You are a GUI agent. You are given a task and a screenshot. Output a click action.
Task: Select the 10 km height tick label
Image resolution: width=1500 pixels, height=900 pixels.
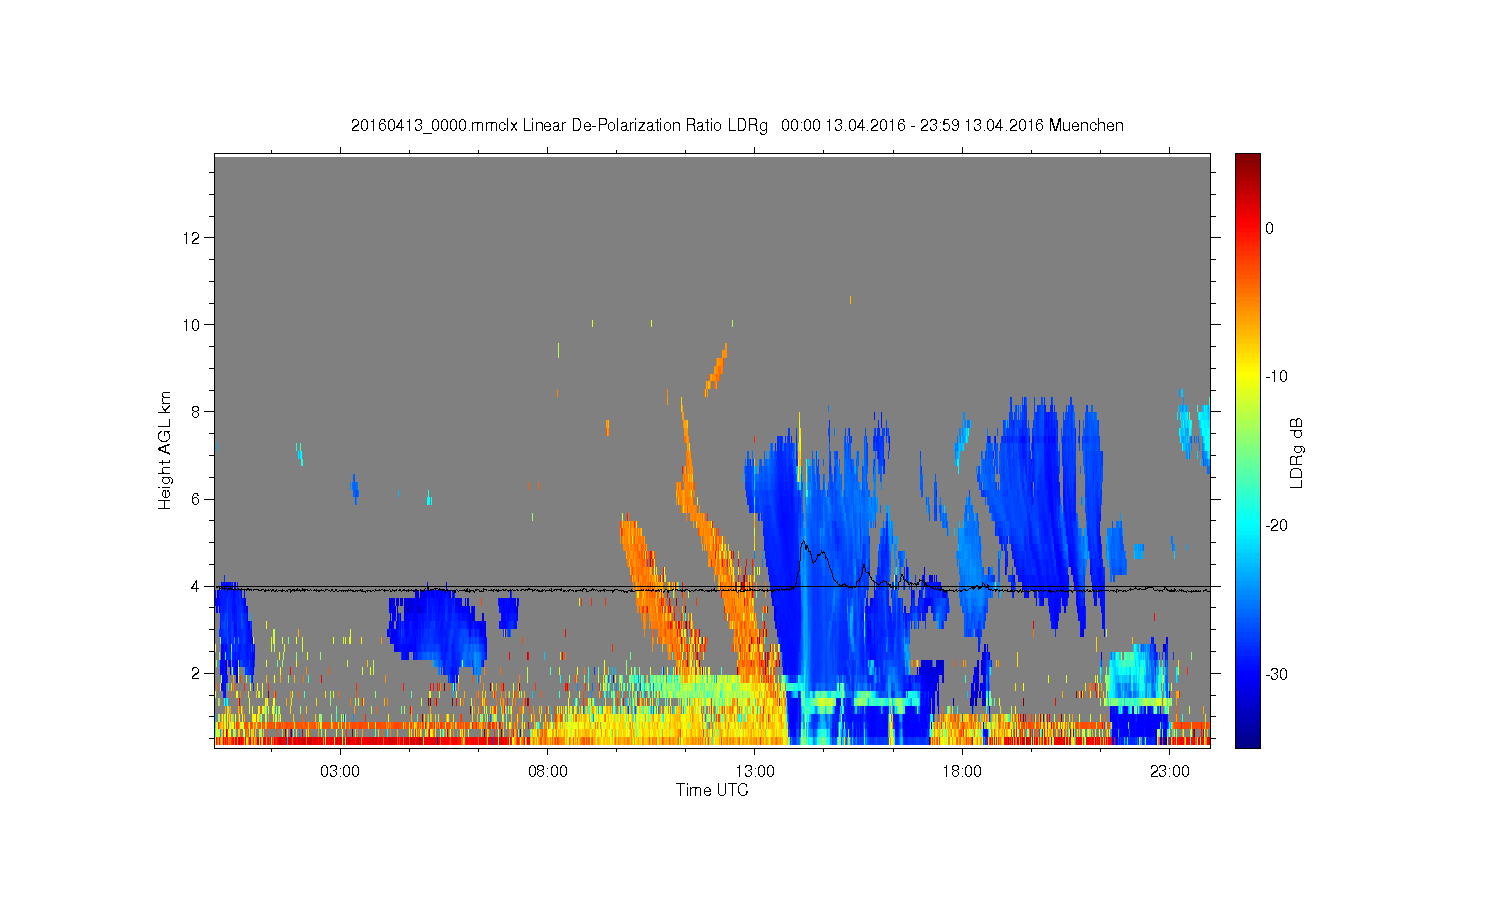[194, 325]
